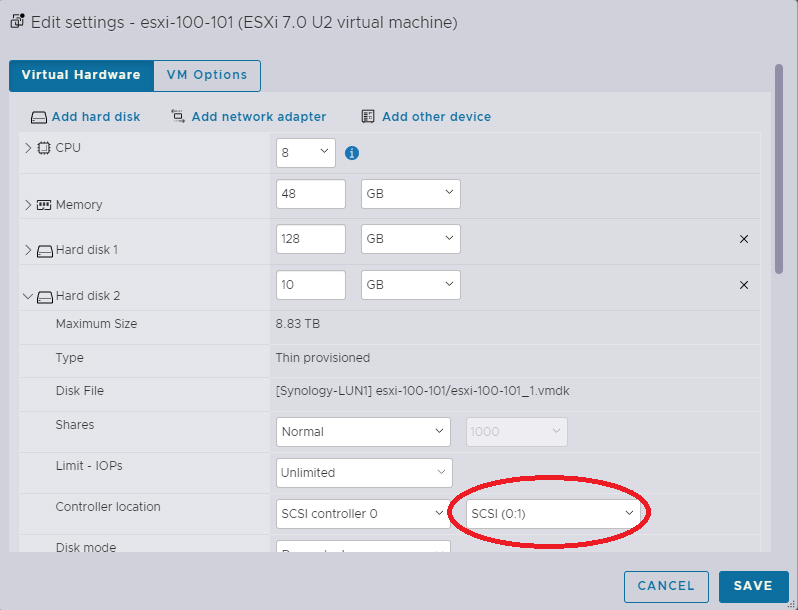Click the Add hard disk icon
The image size is (798, 610).
(x=39, y=117)
